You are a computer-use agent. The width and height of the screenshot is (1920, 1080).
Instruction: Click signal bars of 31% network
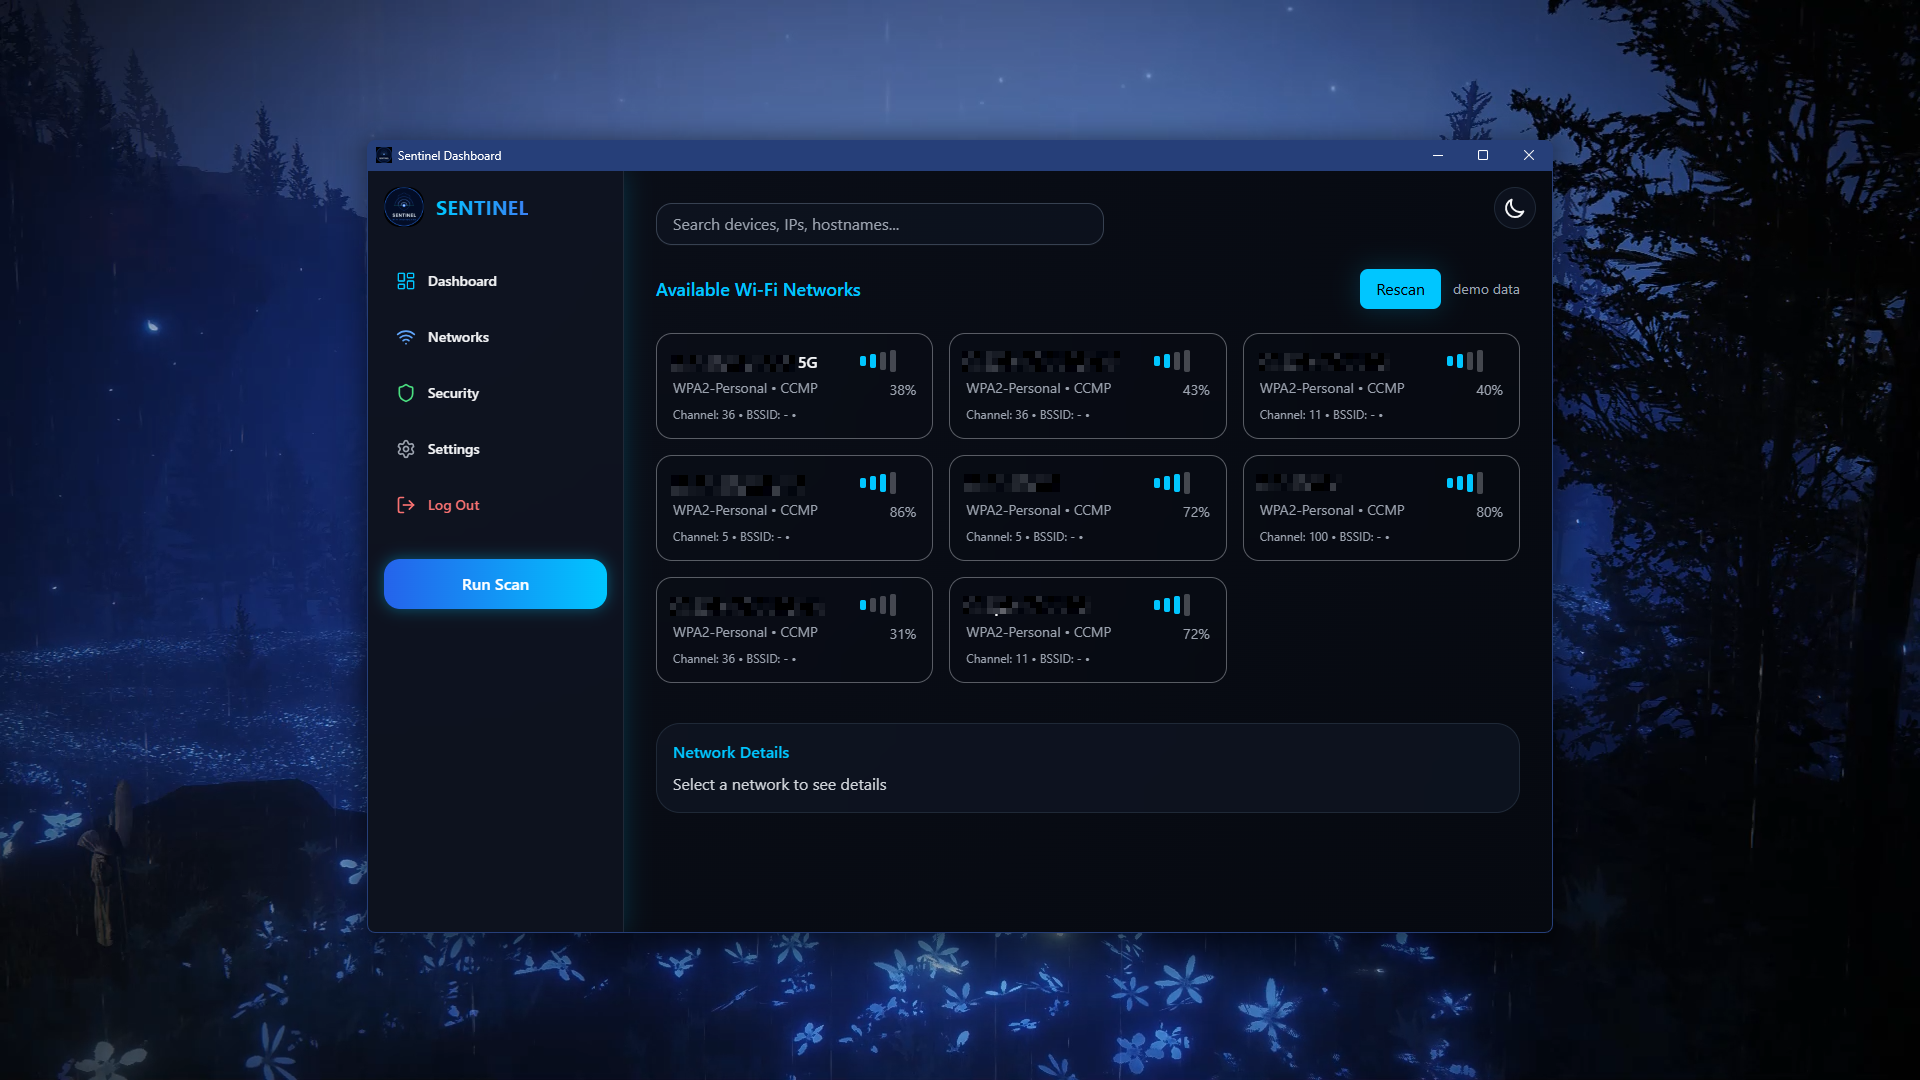pos(877,605)
